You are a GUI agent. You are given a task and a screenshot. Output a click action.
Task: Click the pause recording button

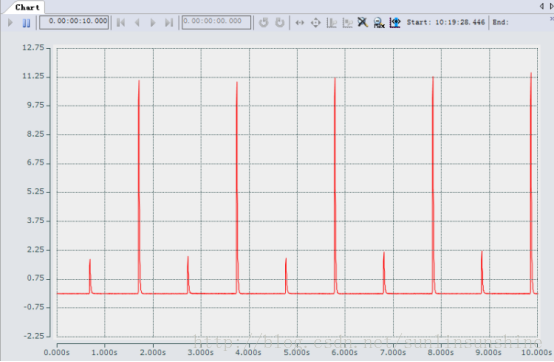(26, 23)
